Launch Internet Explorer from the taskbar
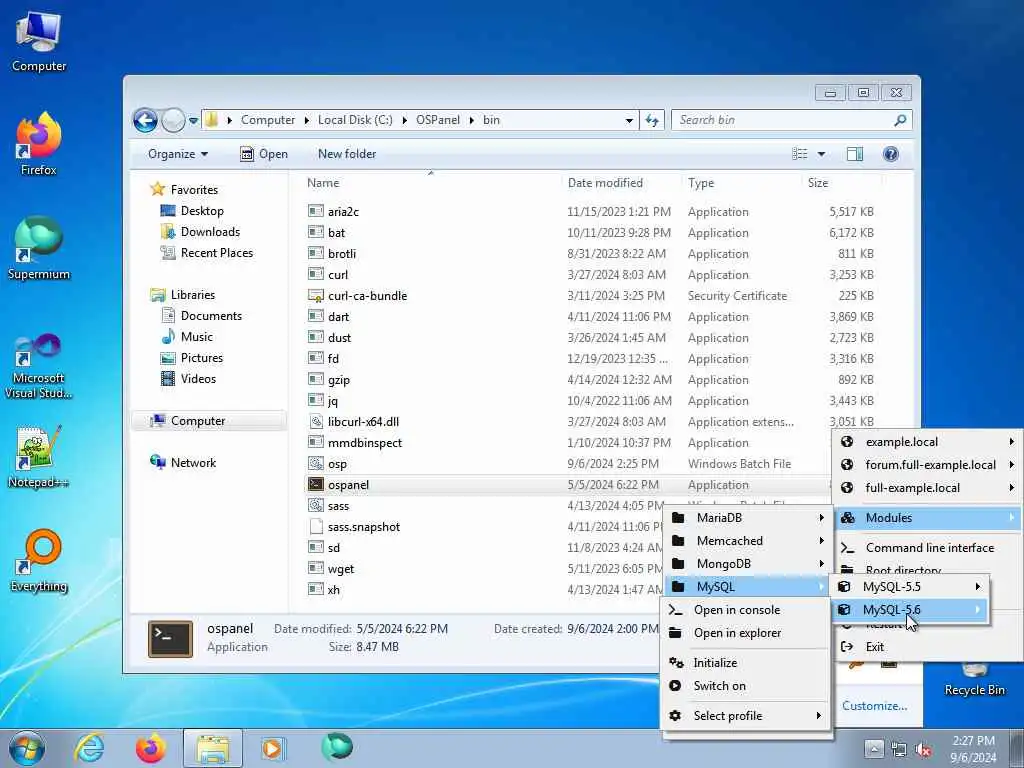The image size is (1024, 768). tap(89, 748)
